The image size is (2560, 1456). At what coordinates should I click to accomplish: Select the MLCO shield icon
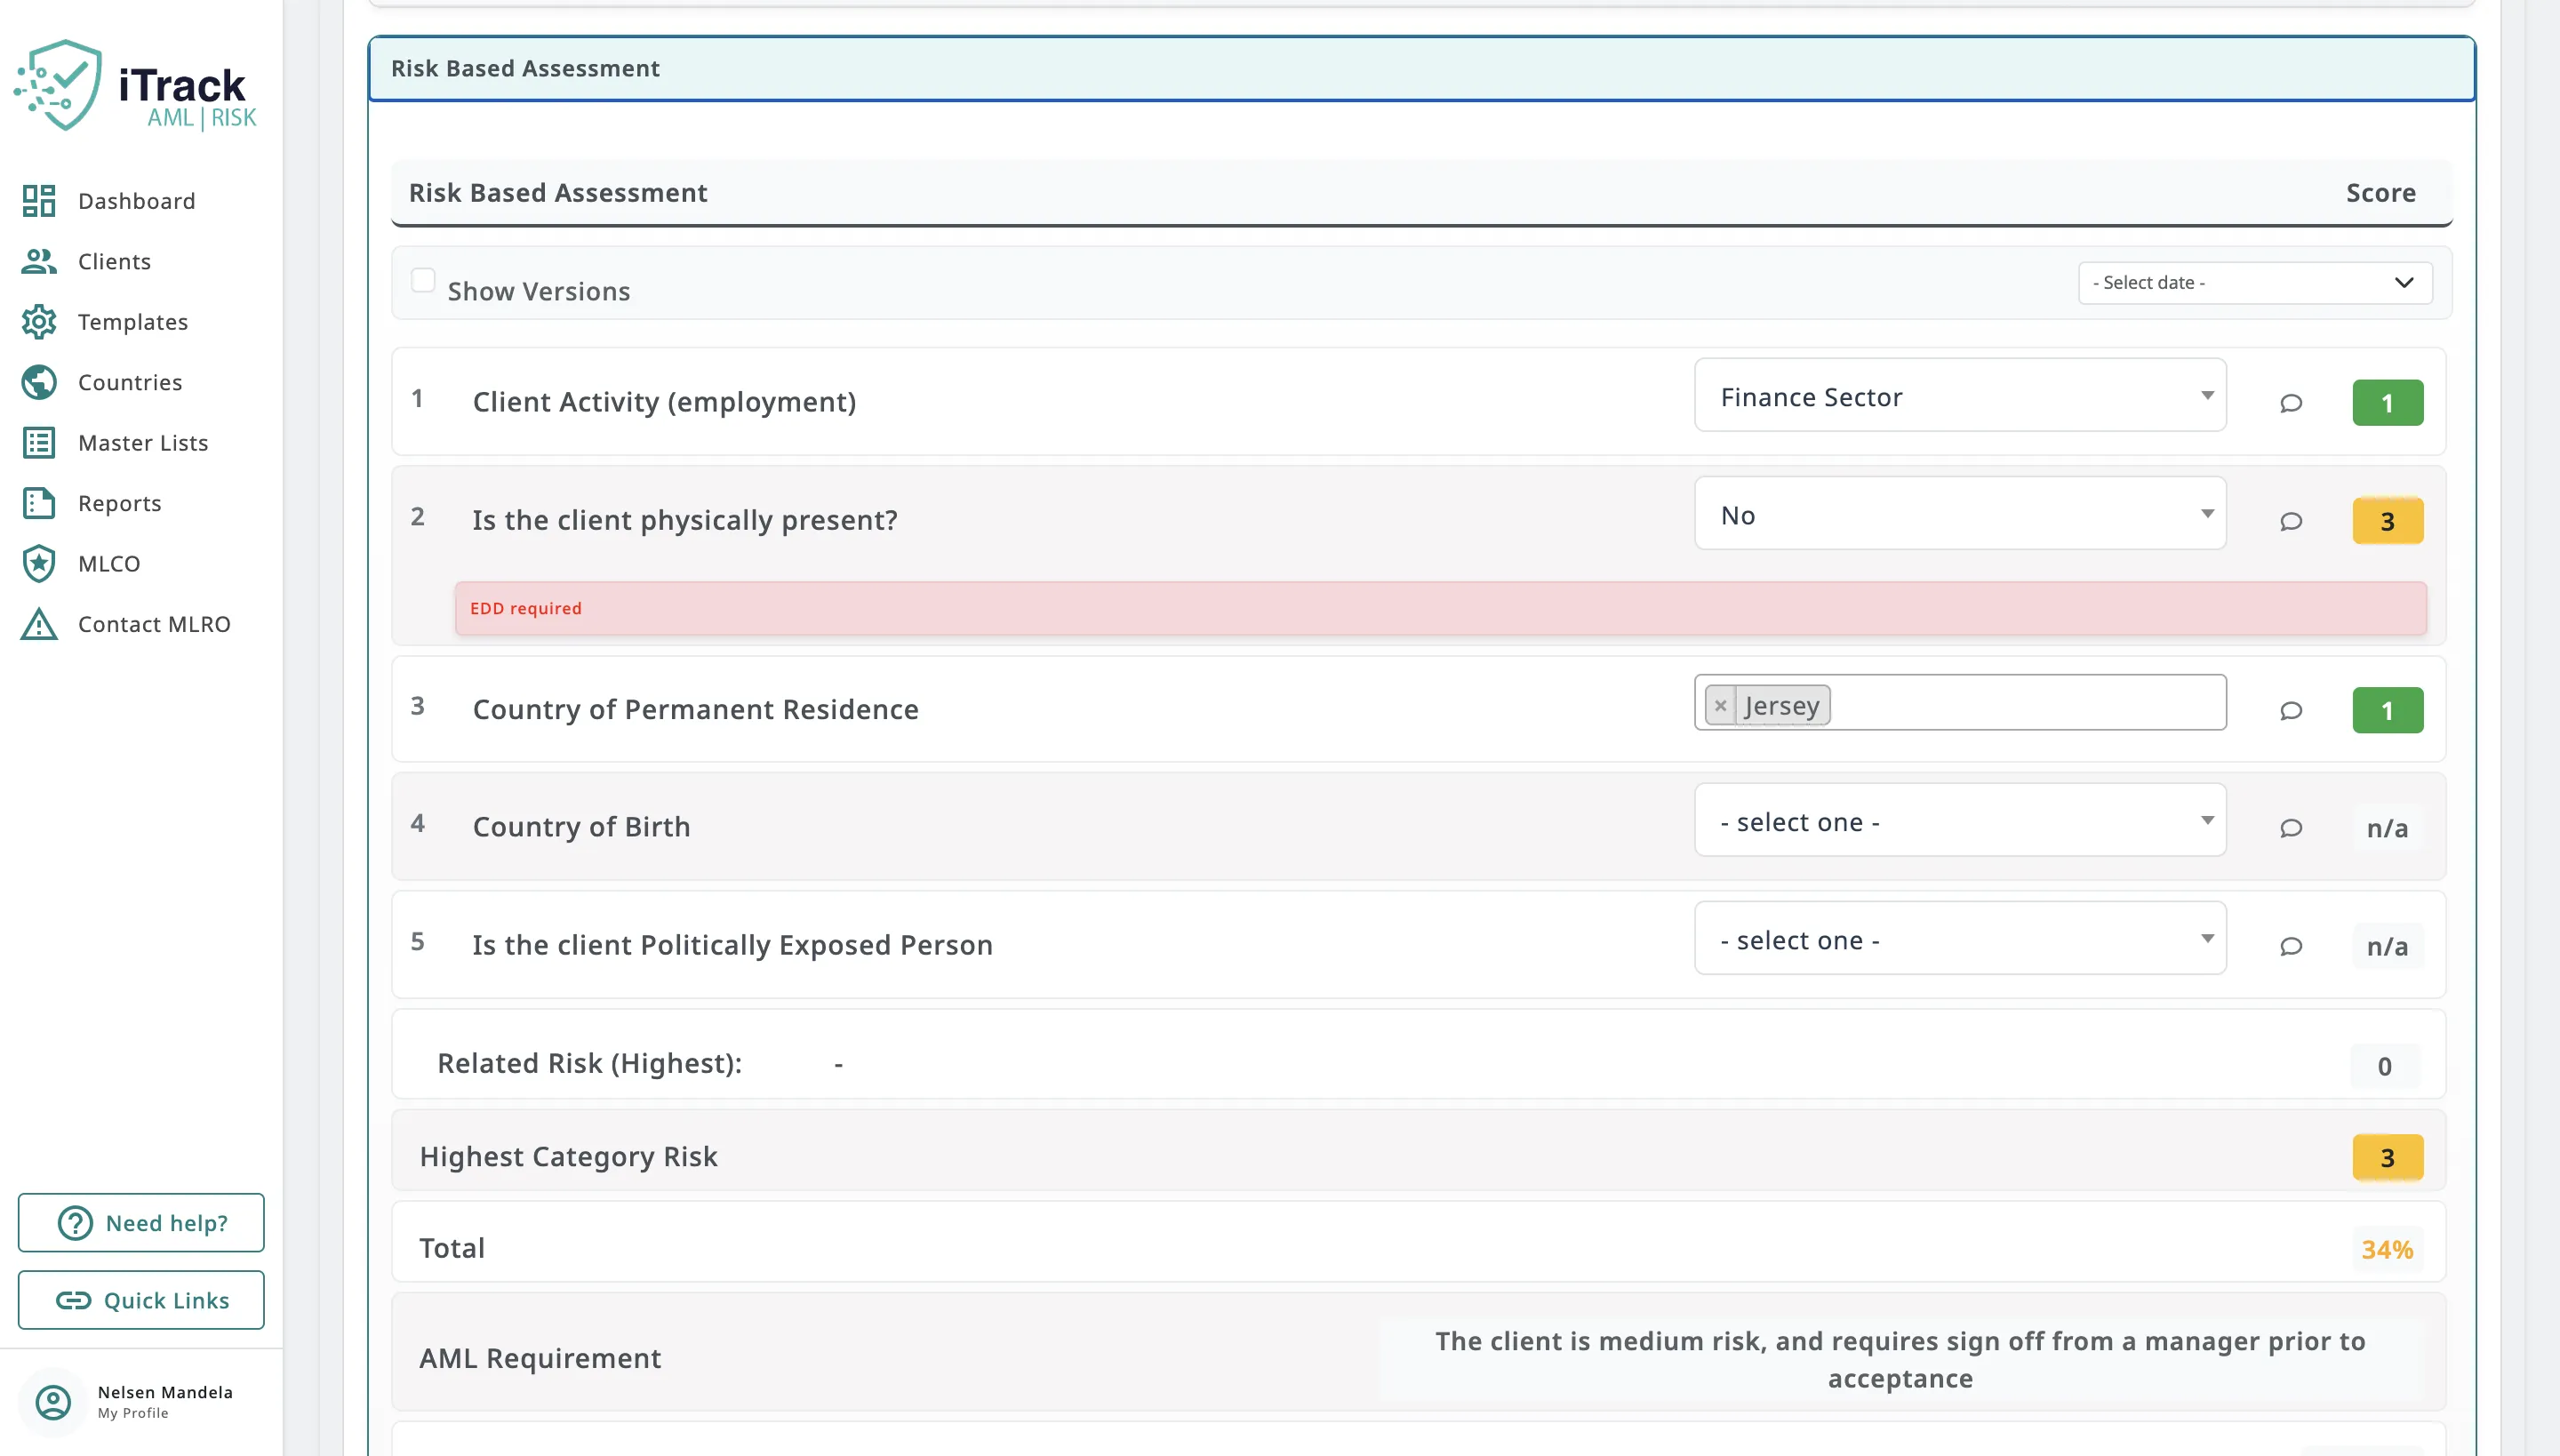(x=38, y=563)
